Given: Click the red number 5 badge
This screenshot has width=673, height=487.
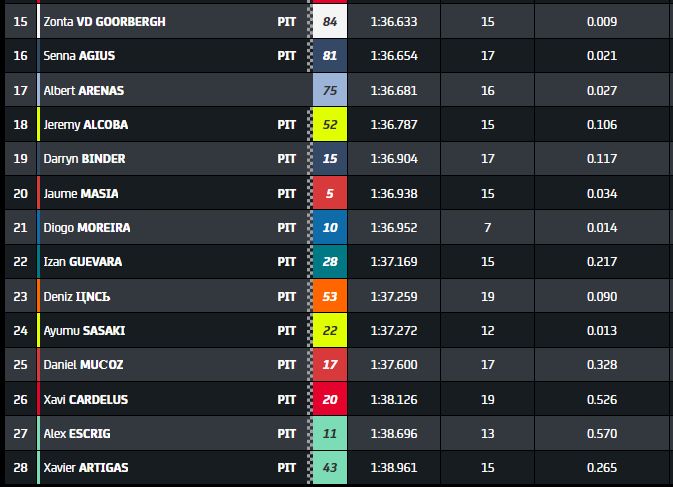Looking at the screenshot, I should (x=330, y=193).
